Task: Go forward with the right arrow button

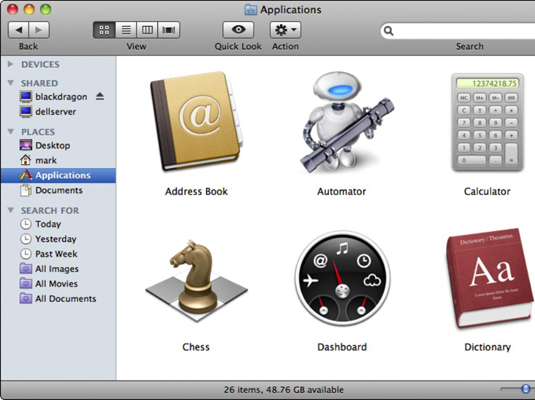Action: (x=39, y=30)
